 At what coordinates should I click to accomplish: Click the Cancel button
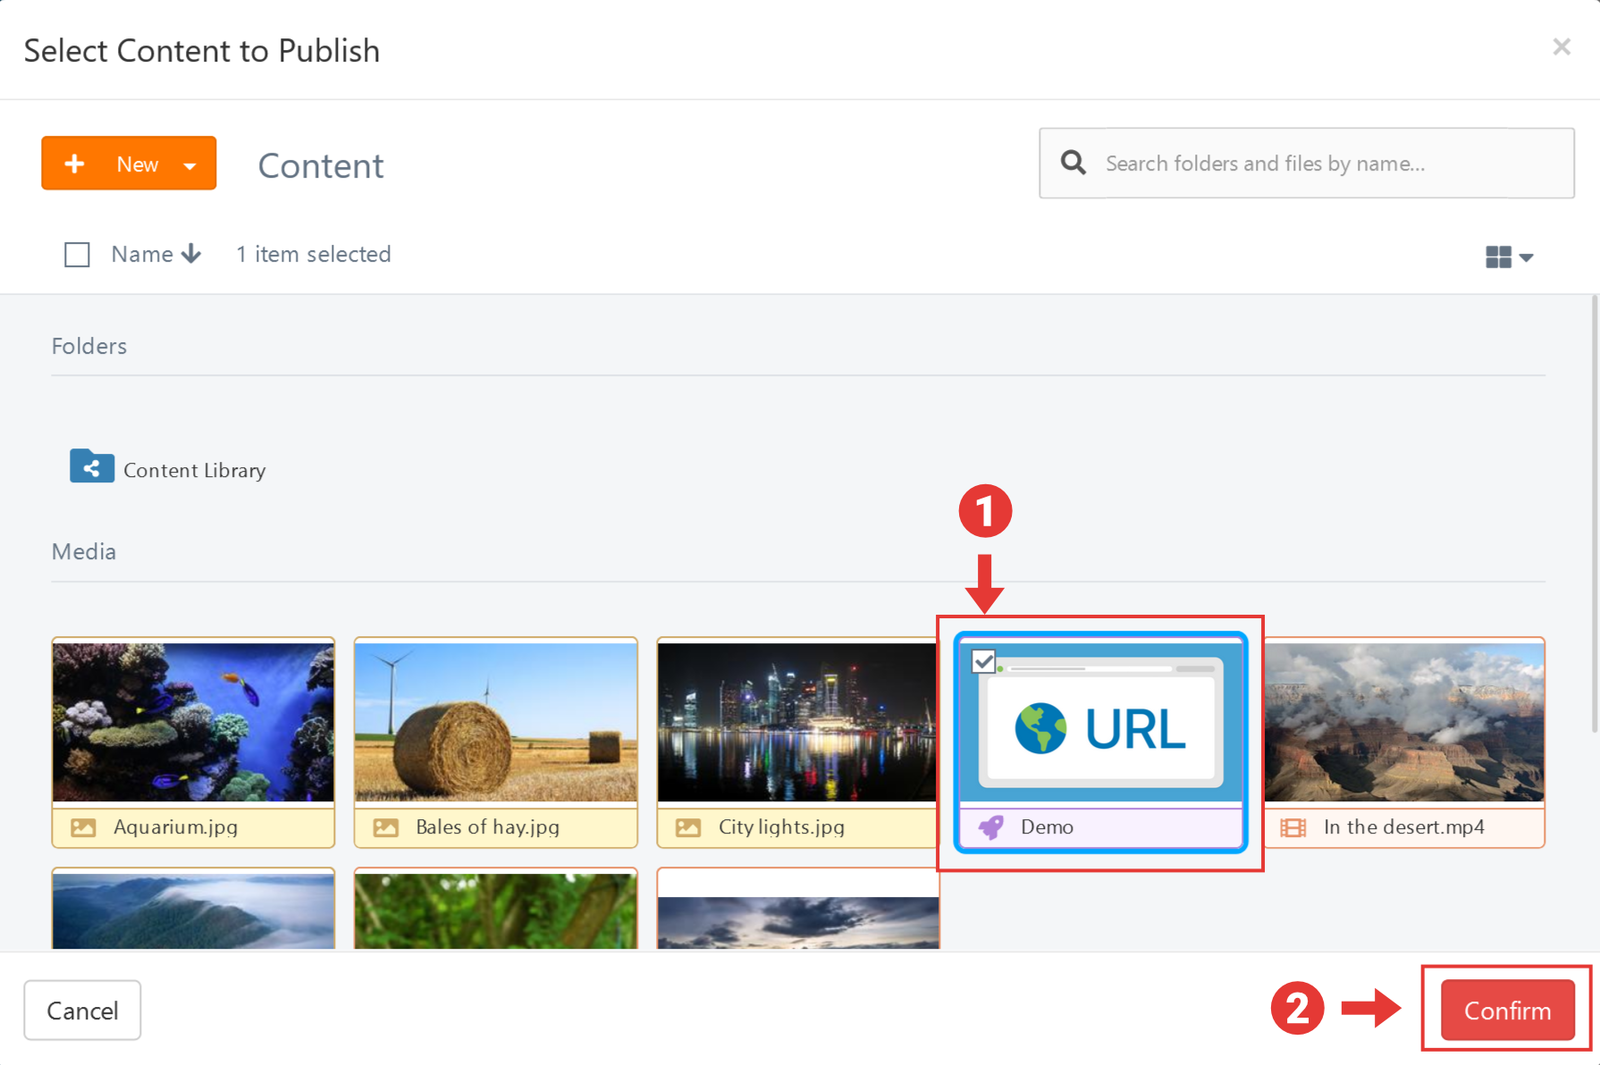[82, 1010]
